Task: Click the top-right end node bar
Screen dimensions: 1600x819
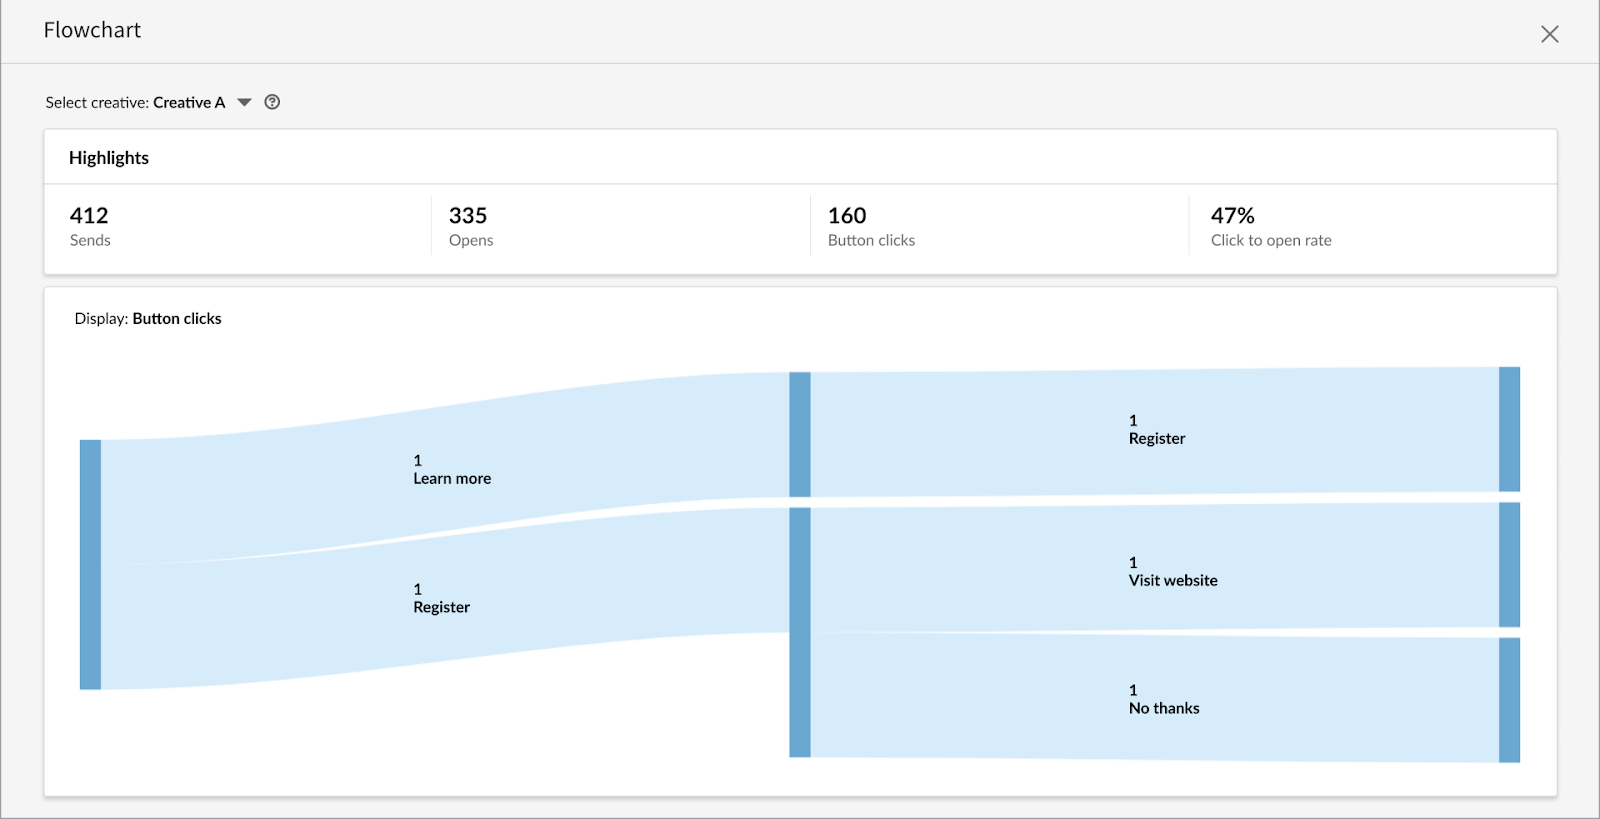Action: pyautogui.click(x=1509, y=429)
